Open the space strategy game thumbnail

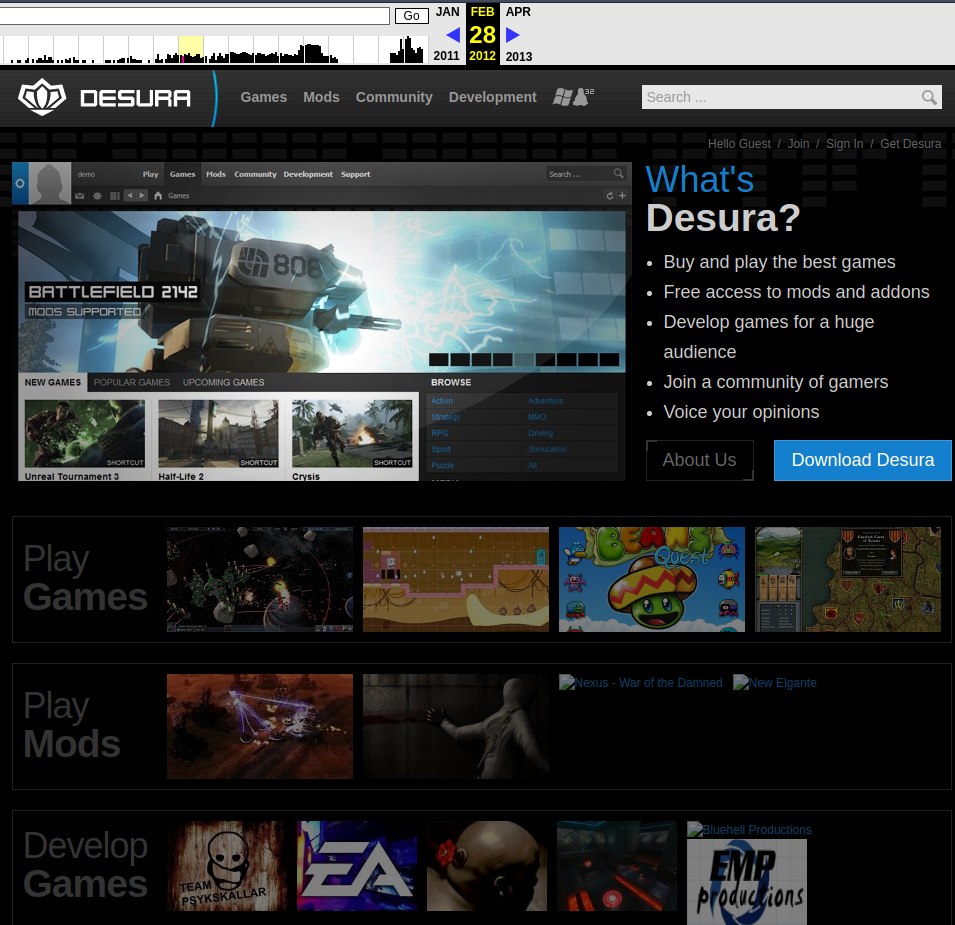coord(259,579)
